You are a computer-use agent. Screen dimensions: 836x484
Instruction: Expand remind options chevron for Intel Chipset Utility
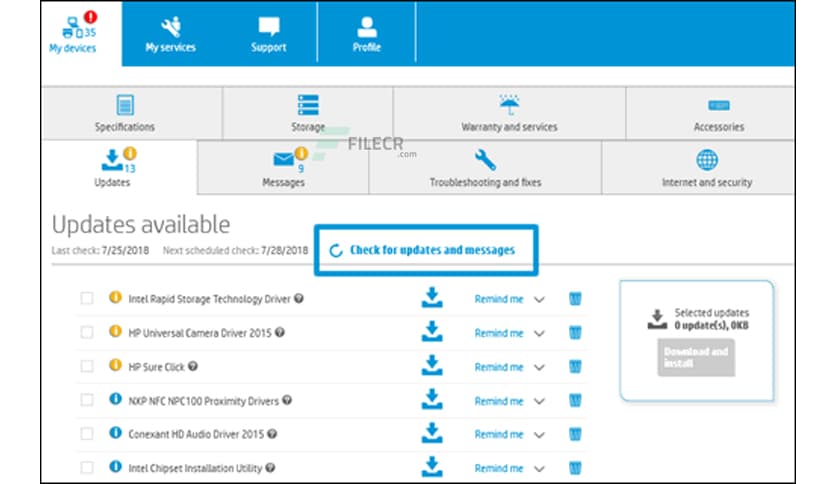click(540, 469)
